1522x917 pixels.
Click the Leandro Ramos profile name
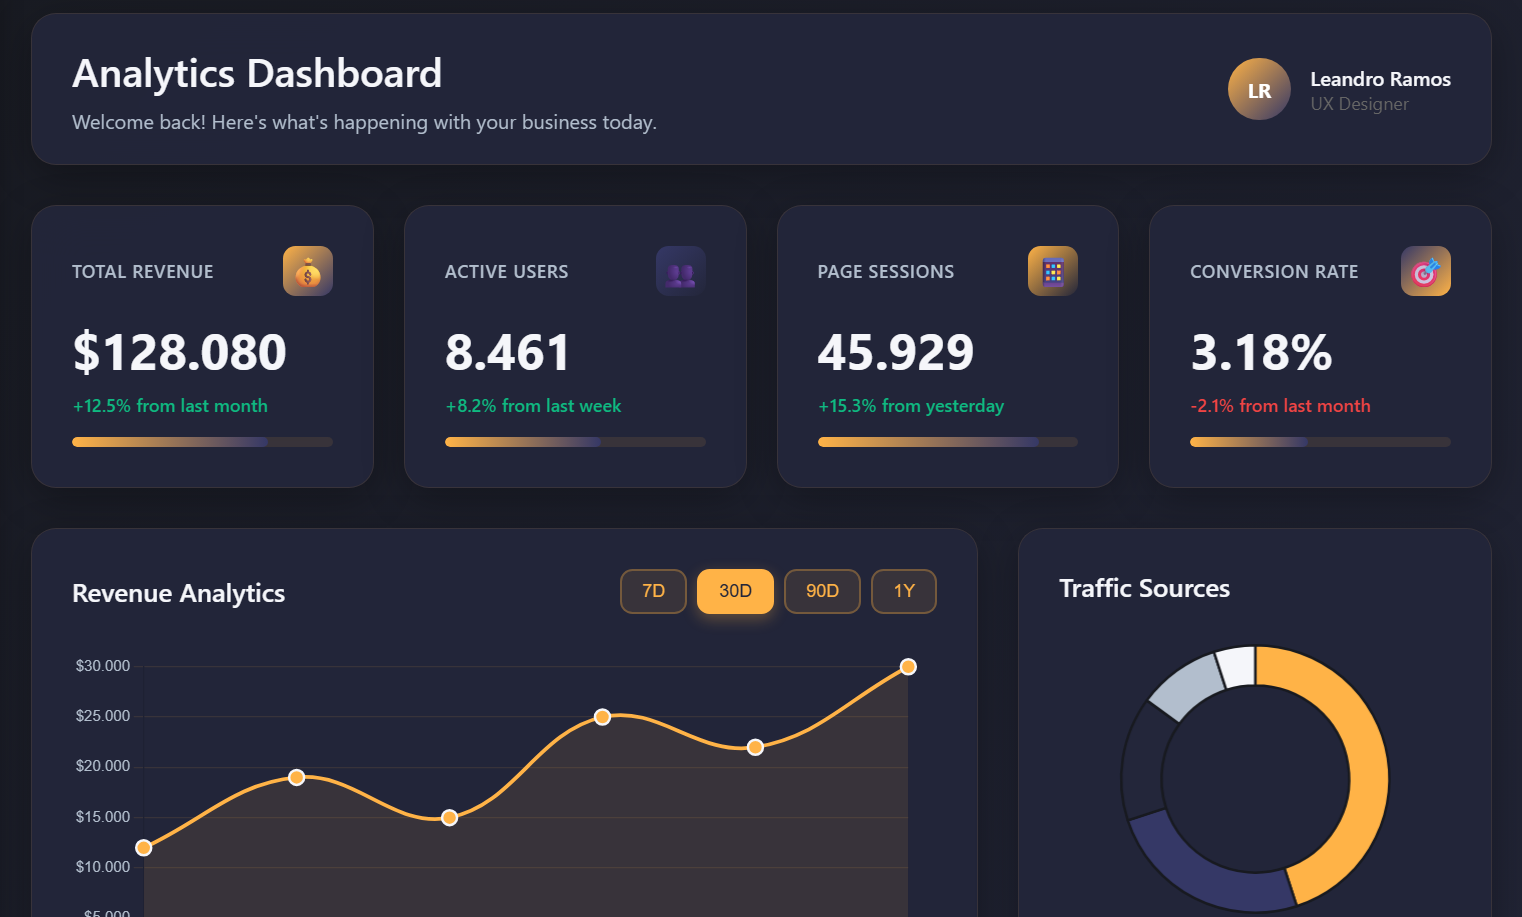(1380, 79)
